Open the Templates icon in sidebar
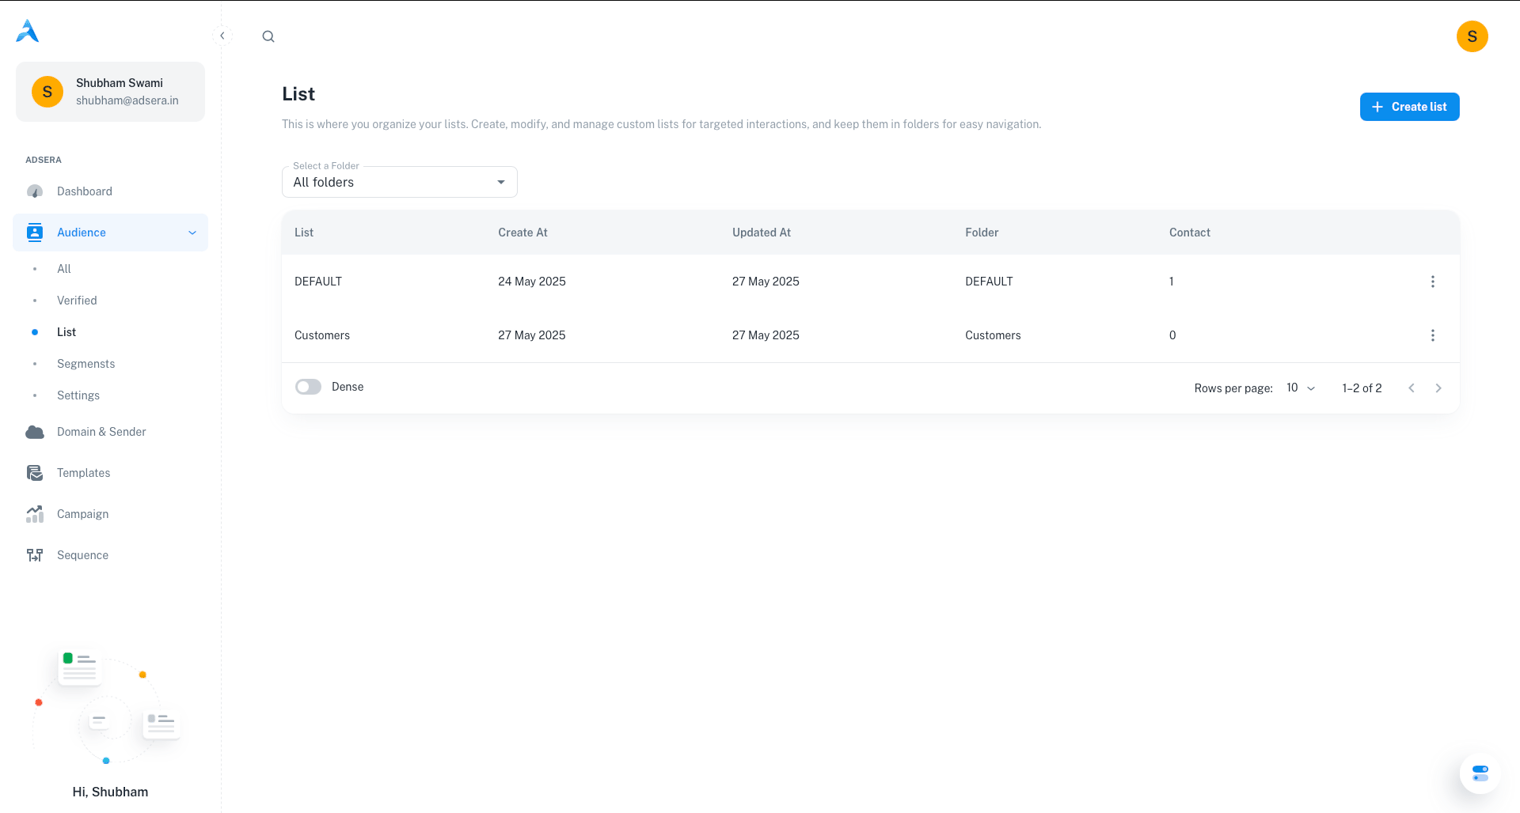Image resolution: width=1520 pixels, height=813 pixels. click(35, 473)
